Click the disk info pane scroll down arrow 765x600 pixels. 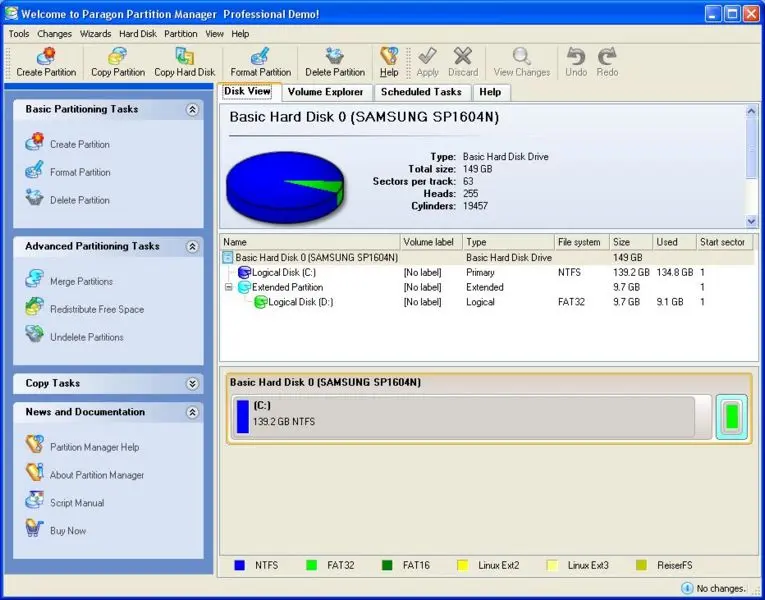[x=751, y=221]
